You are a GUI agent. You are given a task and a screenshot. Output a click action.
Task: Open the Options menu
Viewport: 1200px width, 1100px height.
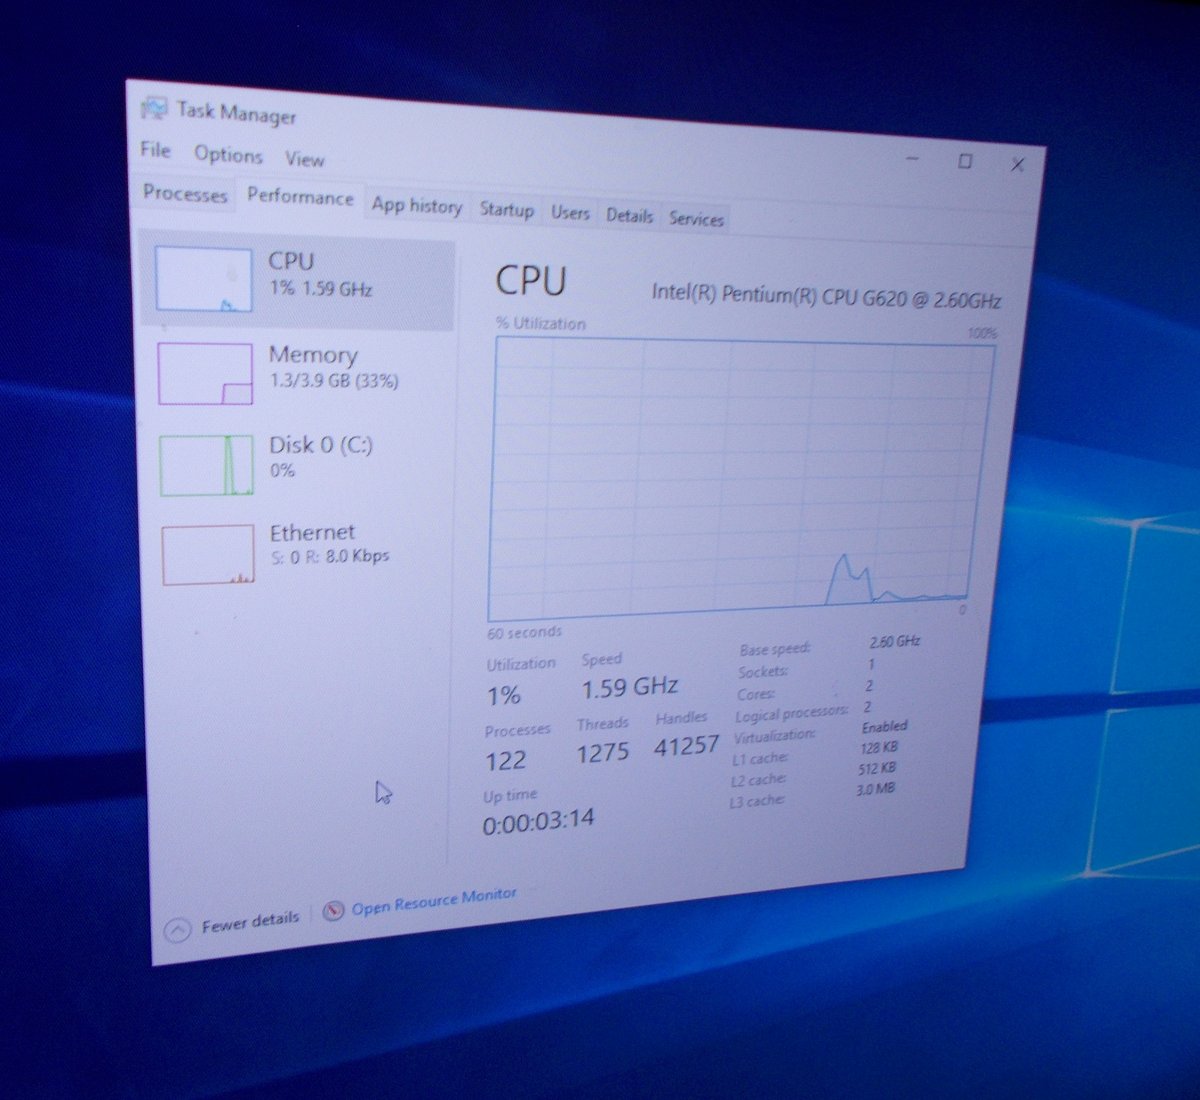tap(228, 154)
